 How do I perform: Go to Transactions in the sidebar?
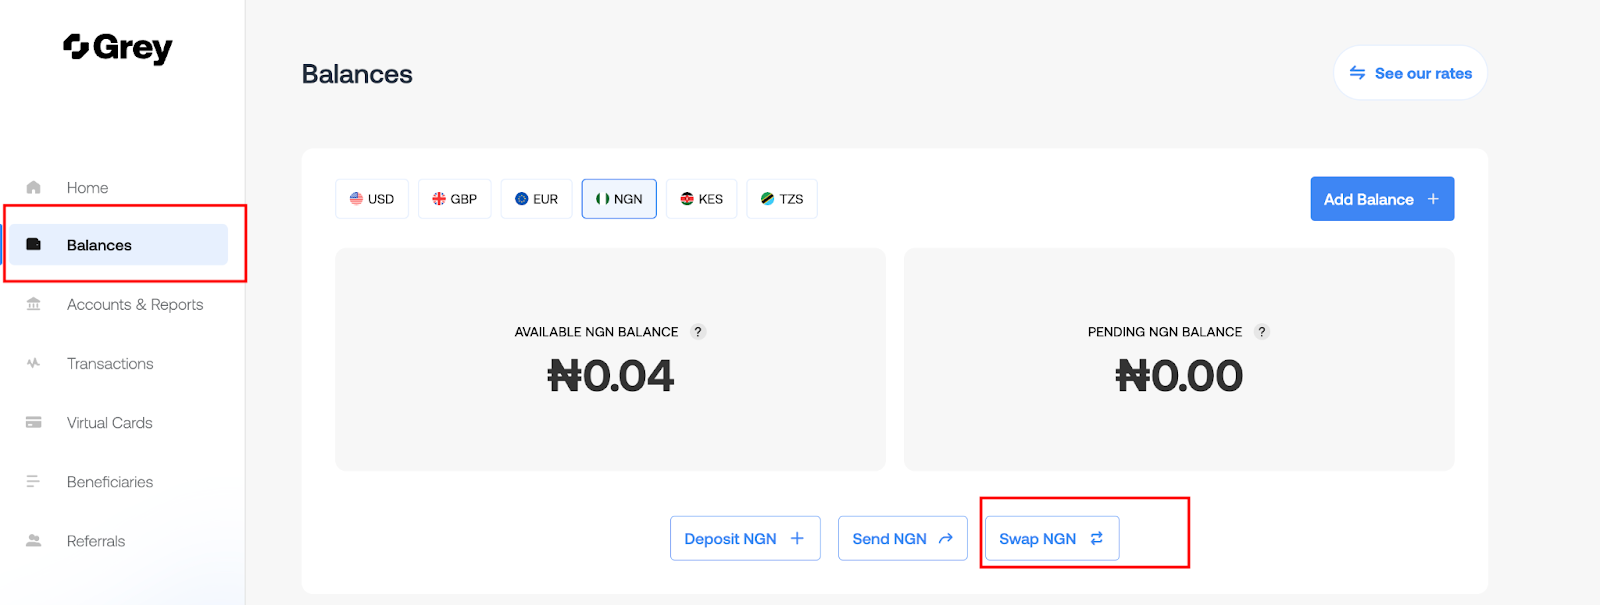point(110,364)
